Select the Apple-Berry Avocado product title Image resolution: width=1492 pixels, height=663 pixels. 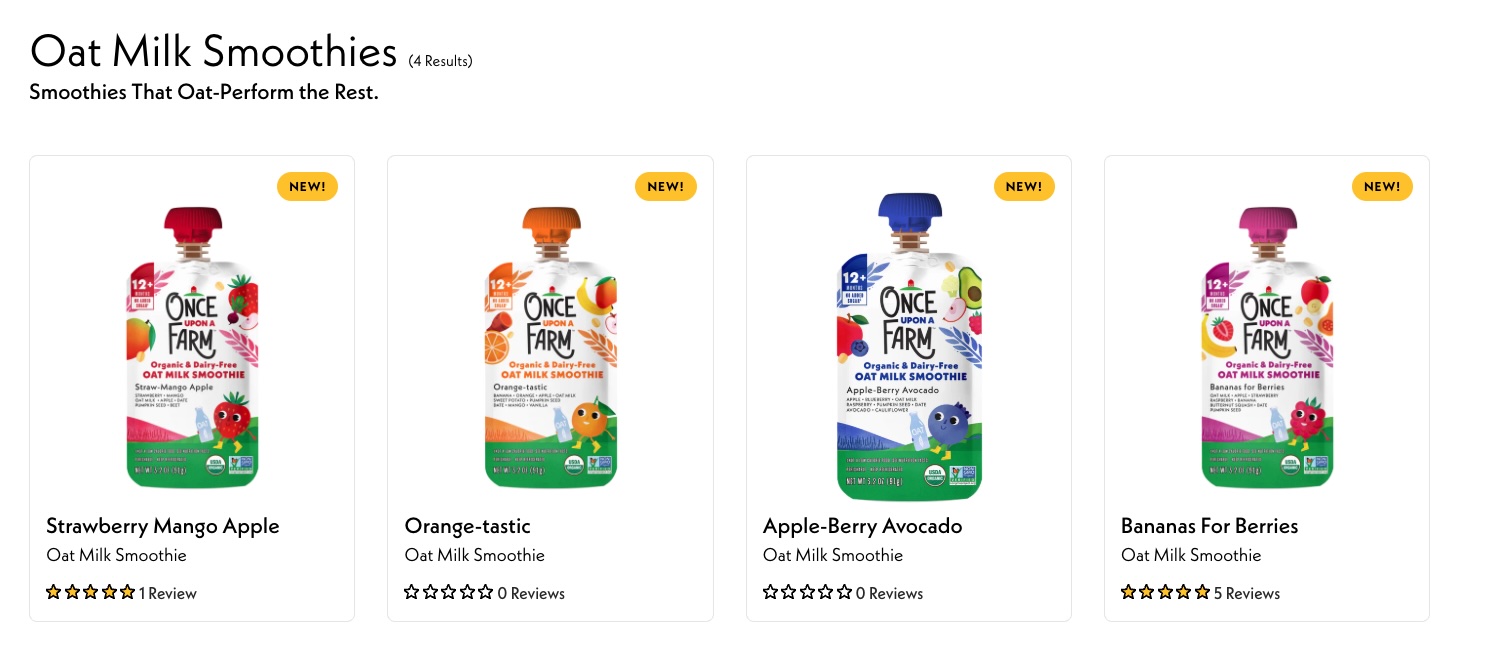pyautogui.click(x=862, y=526)
